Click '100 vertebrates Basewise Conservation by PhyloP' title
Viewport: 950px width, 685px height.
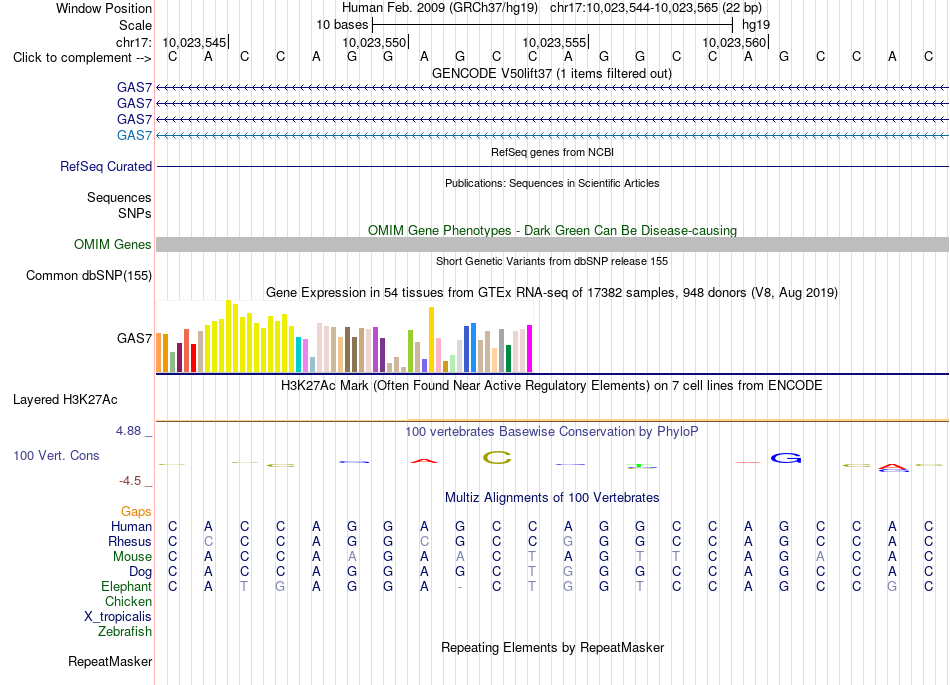click(552, 431)
